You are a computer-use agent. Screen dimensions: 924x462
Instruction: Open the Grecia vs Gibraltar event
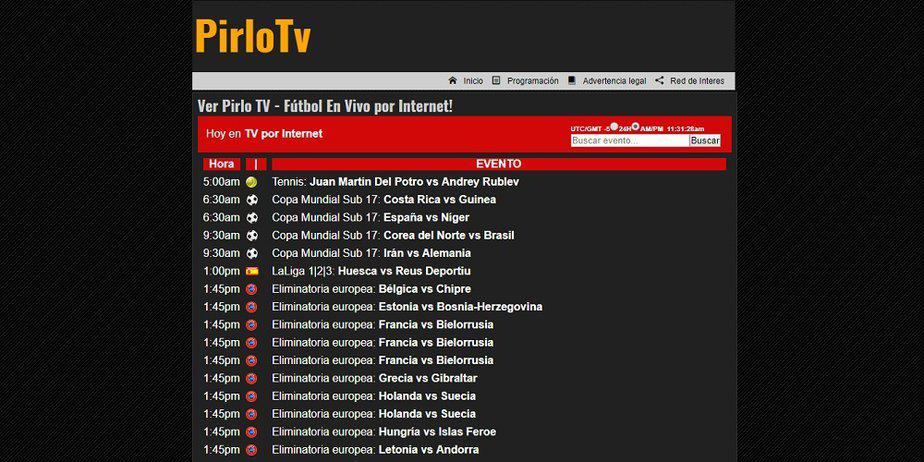coord(374,378)
